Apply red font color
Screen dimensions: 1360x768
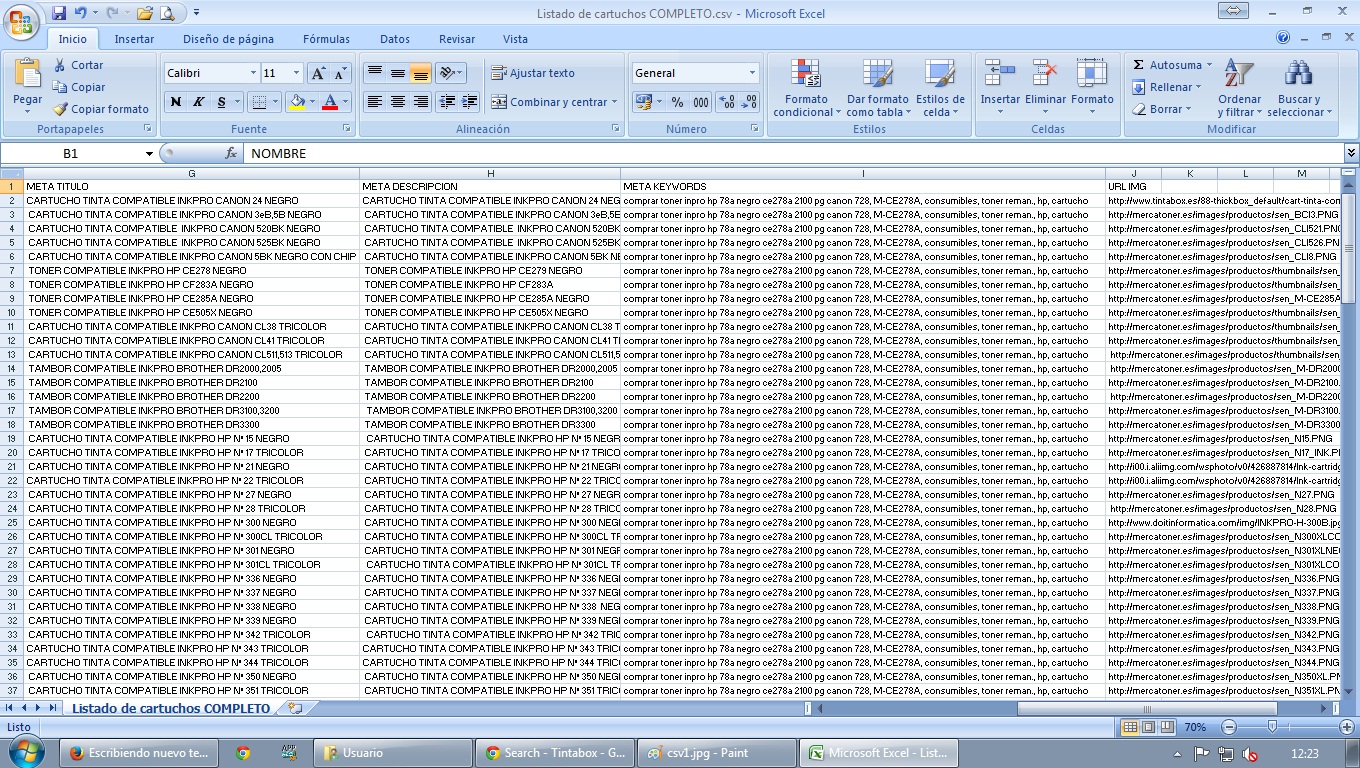[x=330, y=102]
